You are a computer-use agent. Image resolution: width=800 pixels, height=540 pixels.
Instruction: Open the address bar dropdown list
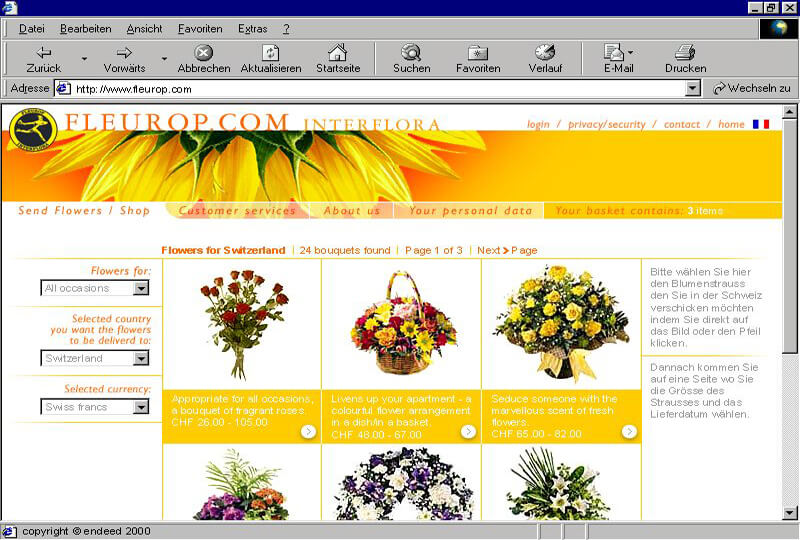[692, 89]
